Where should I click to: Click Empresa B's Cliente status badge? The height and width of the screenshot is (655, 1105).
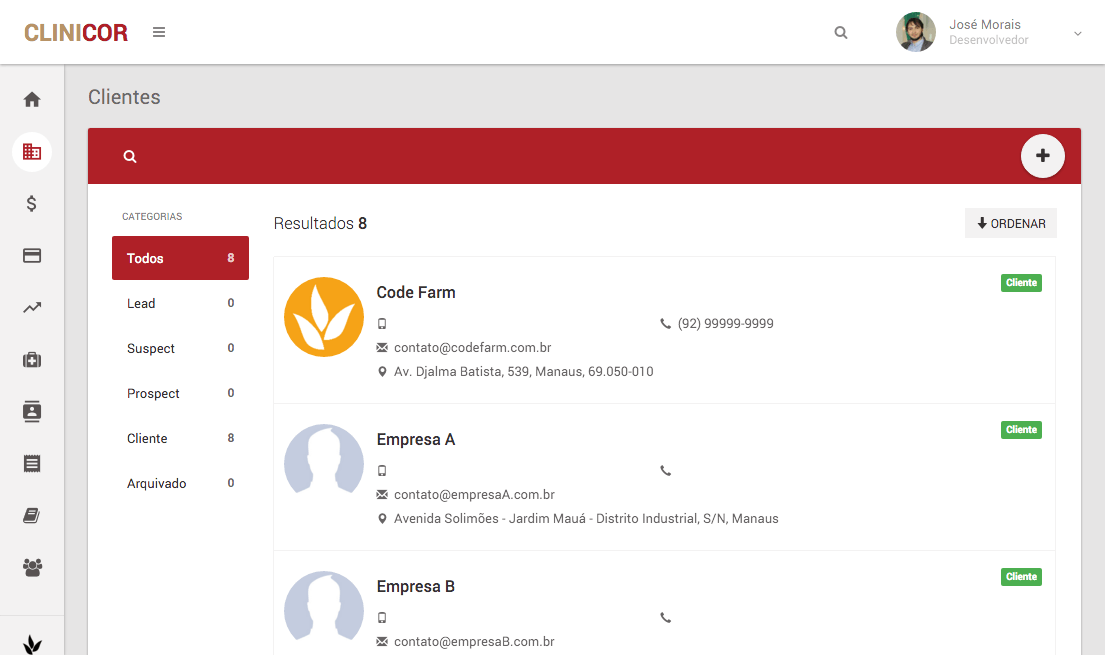pos(1021,577)
